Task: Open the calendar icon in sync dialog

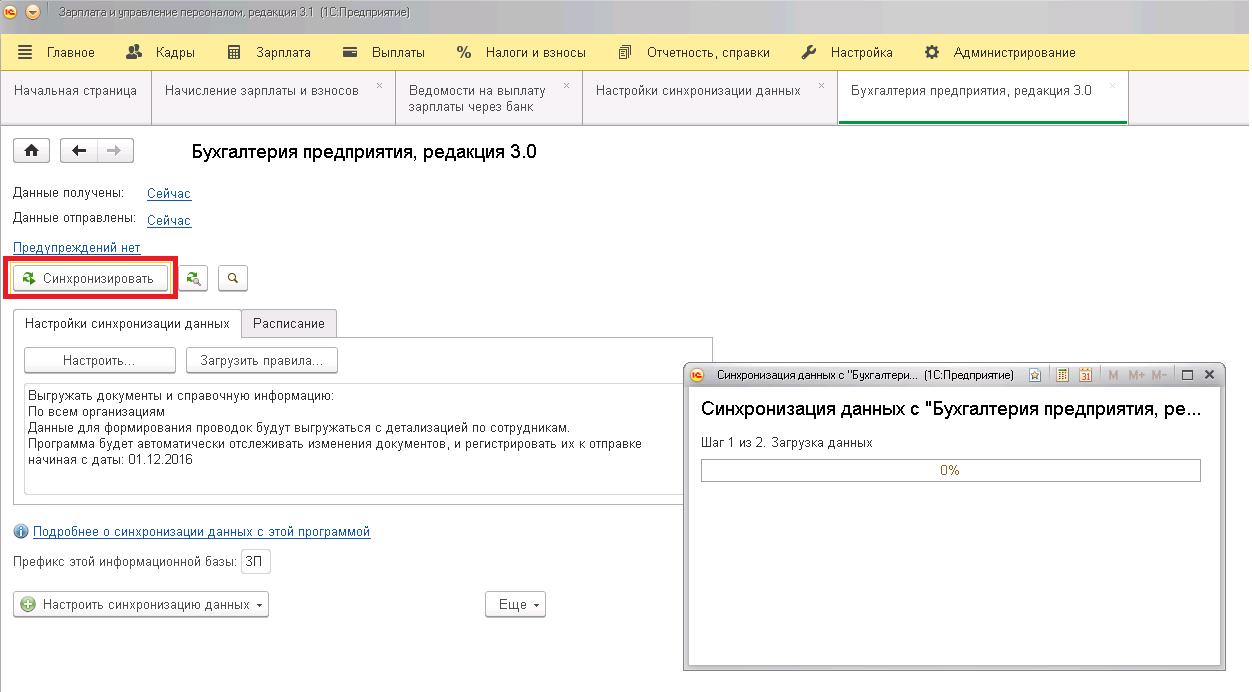Action: coord(1085,375)
